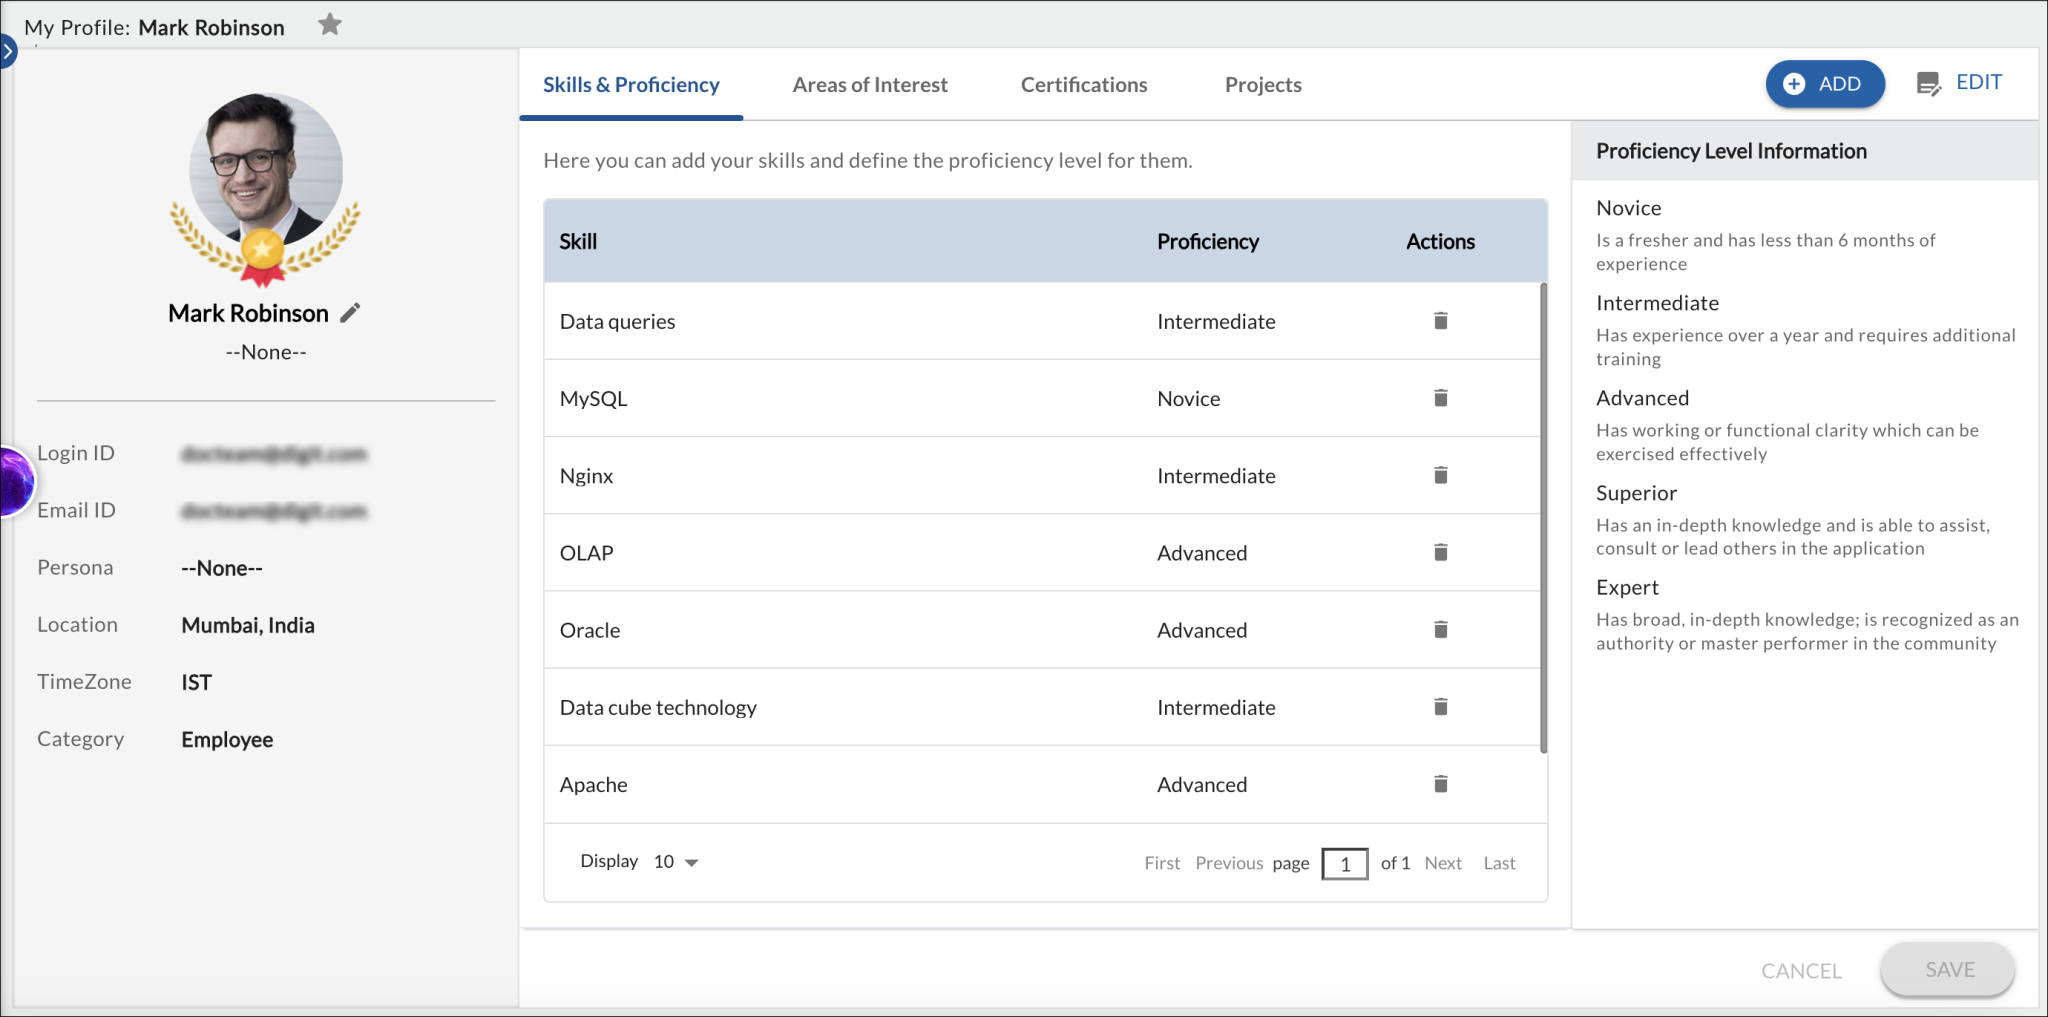Delete the Data cube technology skill
Screen dimensions: 2048x1017
[1441, 707]
